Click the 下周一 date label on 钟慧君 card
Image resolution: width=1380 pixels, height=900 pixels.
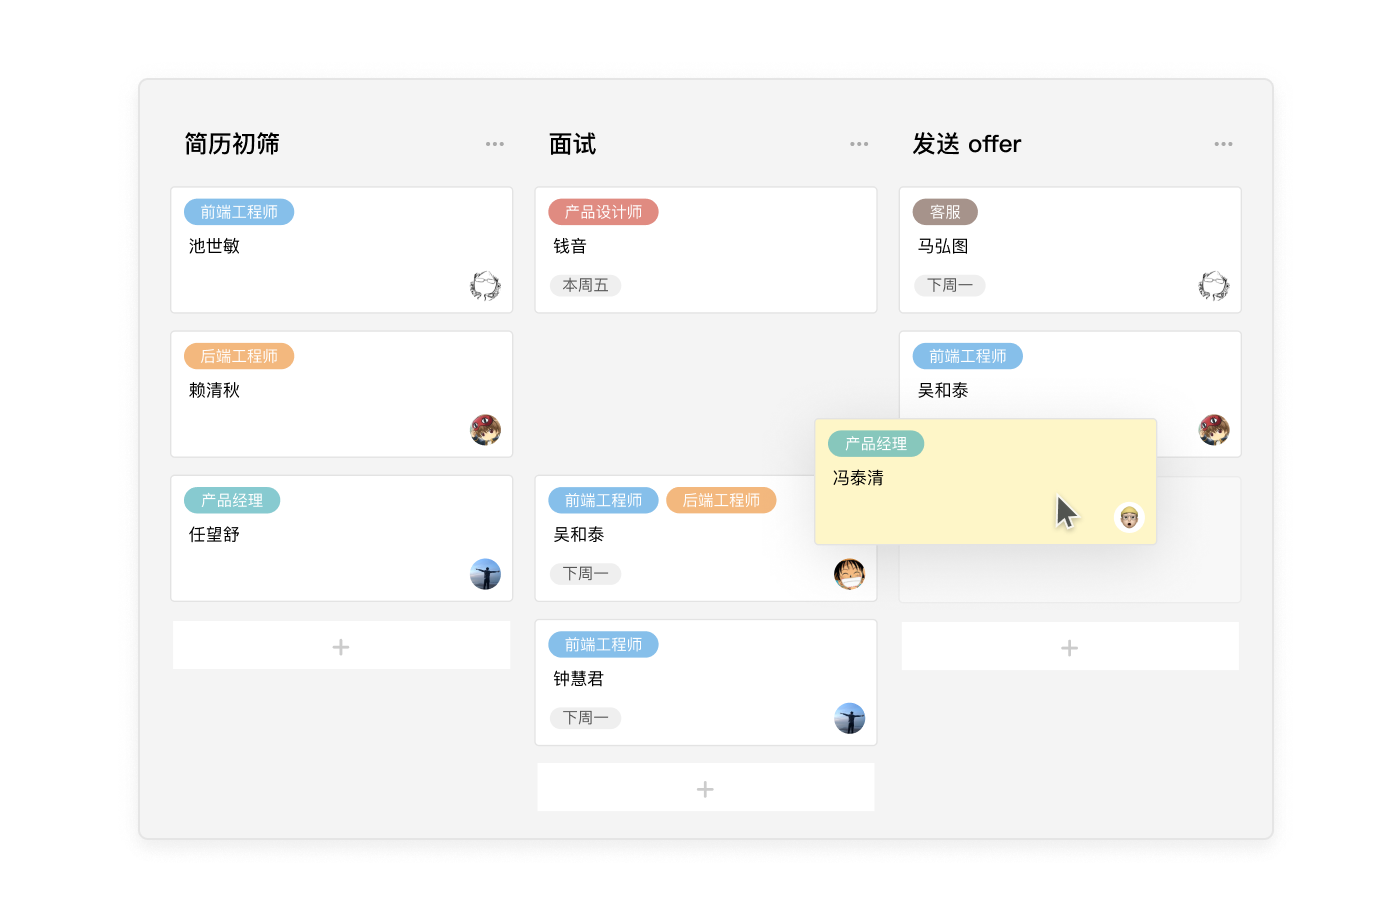click(585, 717)
